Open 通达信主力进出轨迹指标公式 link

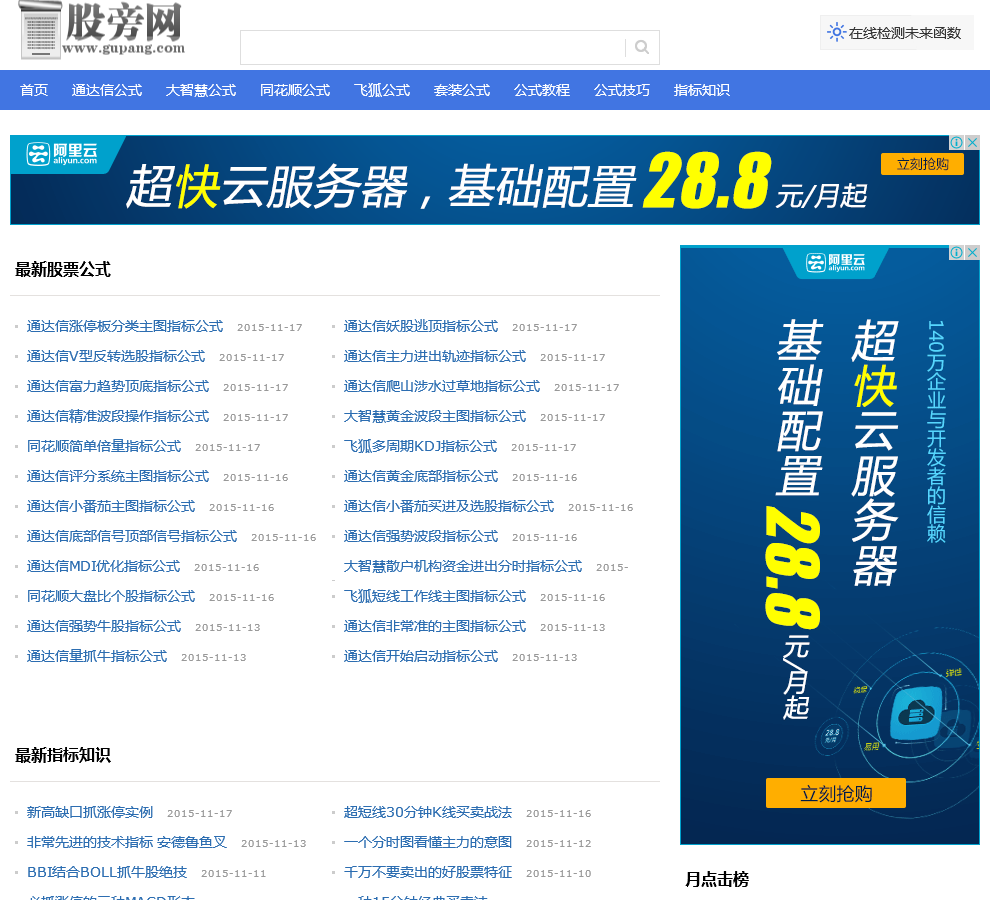tap(435, 357)
